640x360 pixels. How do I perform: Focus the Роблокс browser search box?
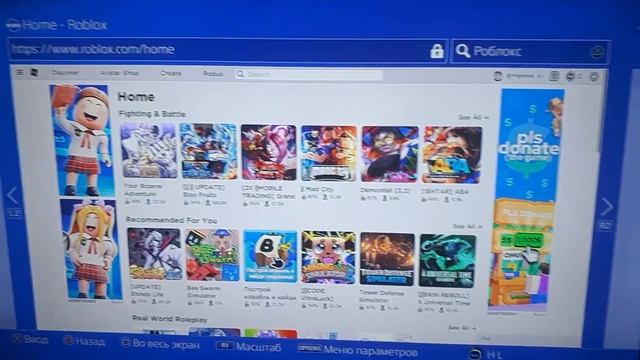531,51
